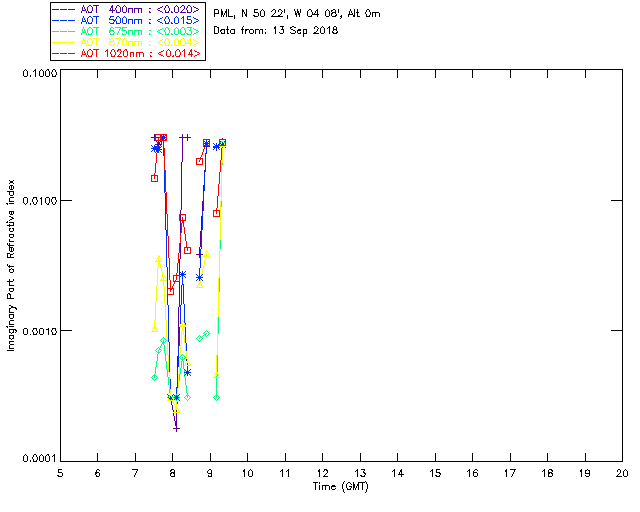Click the x-axis tick label 9
Image resolution: width=640 pixels, height=512 pixels.
[210, 473]
